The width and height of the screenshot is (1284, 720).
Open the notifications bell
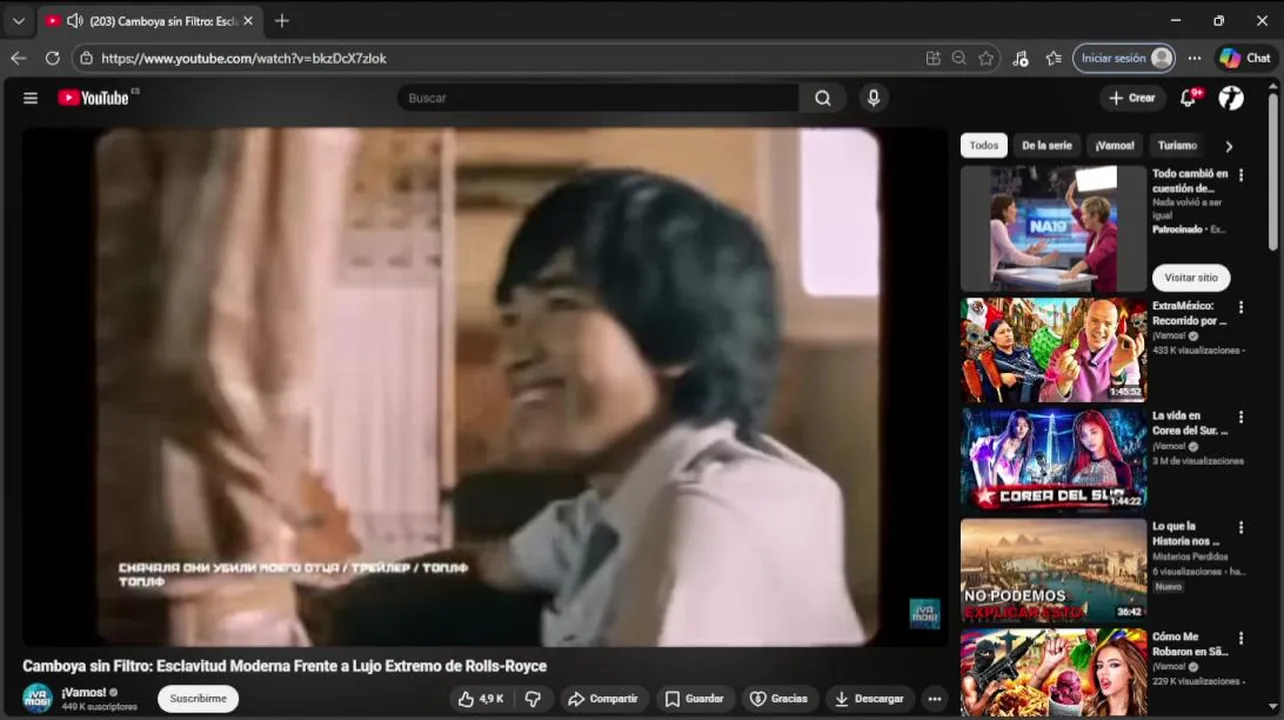[1188, 98]
